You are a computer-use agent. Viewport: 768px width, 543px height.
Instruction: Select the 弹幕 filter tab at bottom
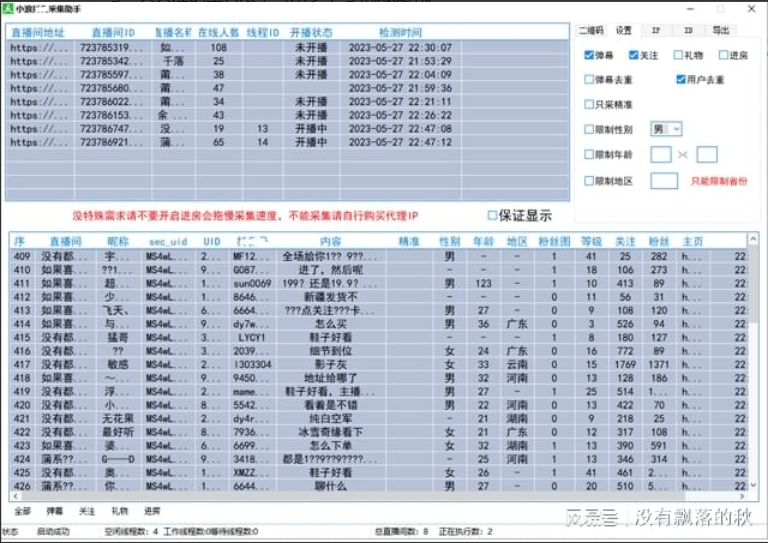coord(55,511)
